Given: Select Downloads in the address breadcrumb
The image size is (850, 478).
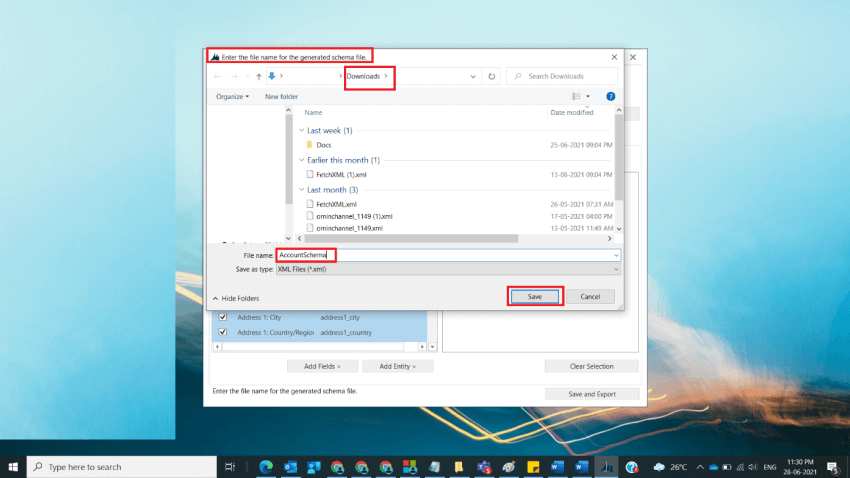Looking at the screenshot, I should [363, 76].
